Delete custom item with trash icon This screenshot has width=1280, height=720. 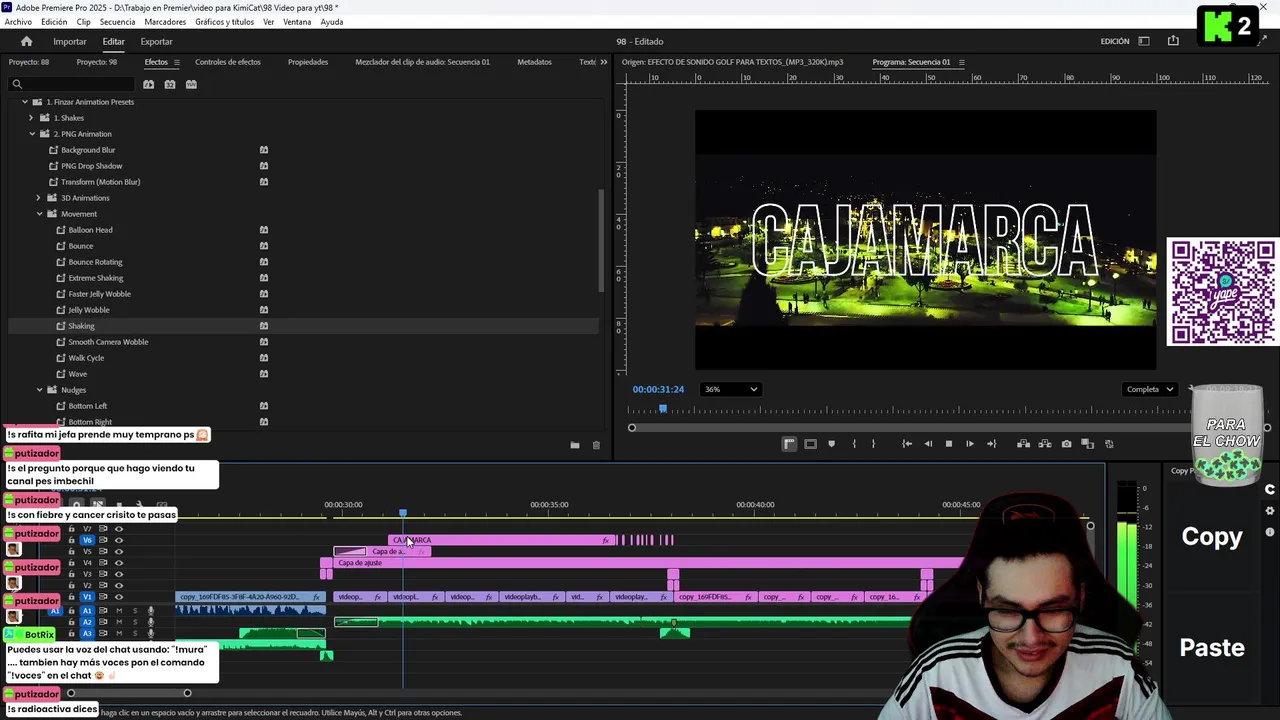596,445
